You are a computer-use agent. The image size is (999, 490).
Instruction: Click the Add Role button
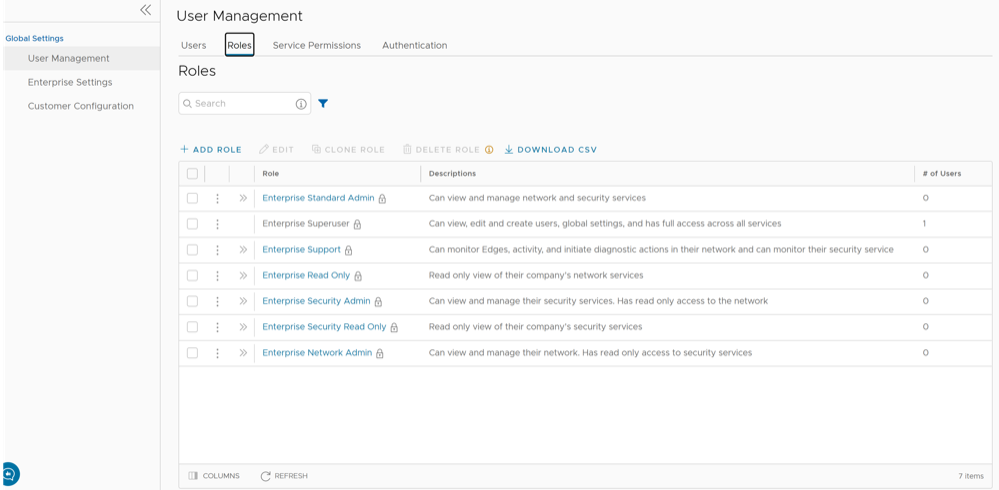point(211,150)
